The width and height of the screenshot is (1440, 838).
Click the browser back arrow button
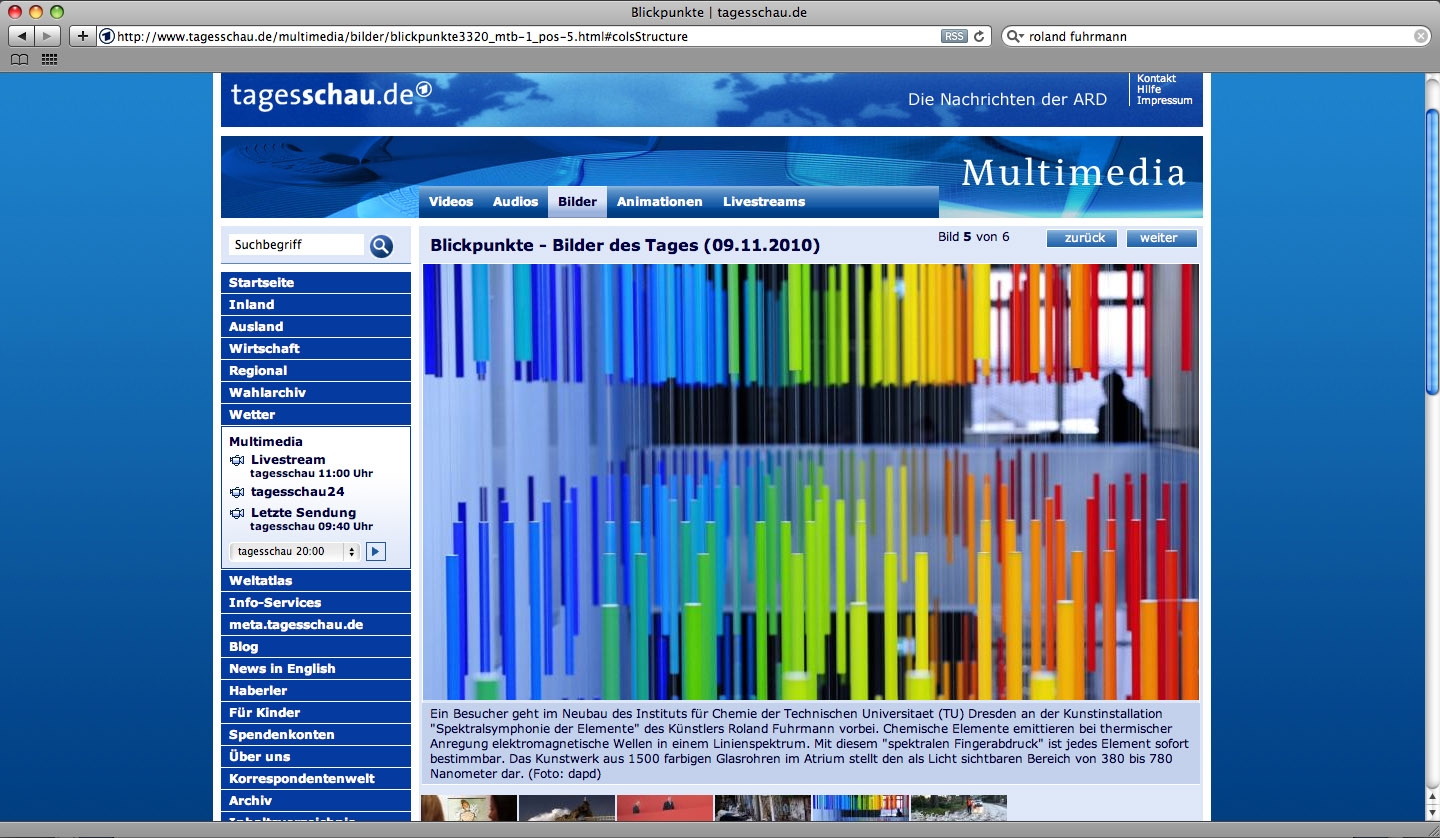tap(22, 36)
